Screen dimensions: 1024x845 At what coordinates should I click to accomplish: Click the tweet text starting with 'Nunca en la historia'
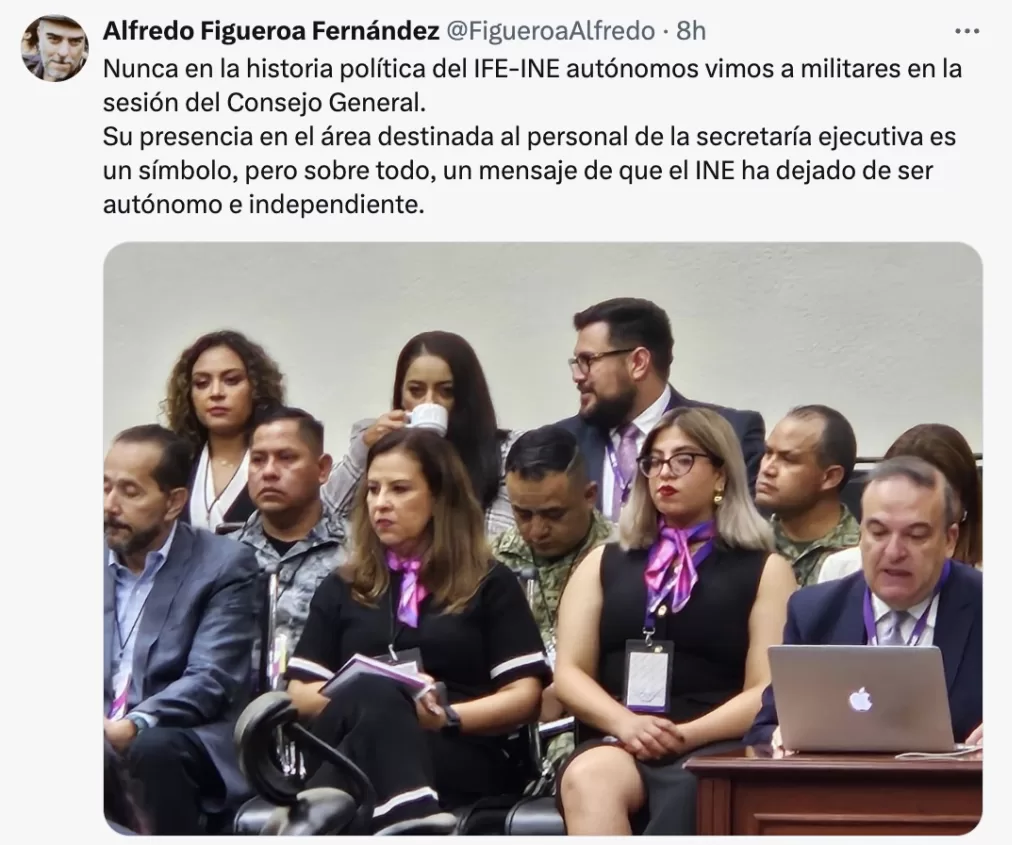point(532,86)
